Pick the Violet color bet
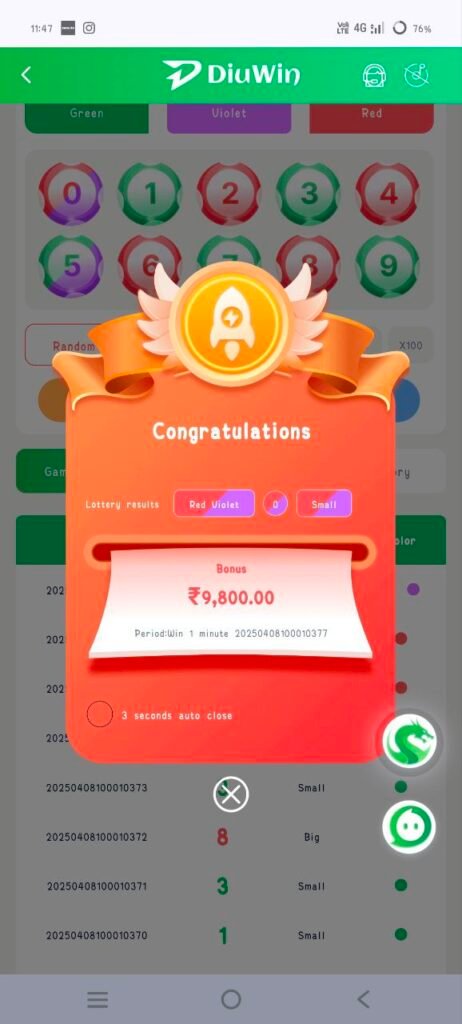The width and height of the screenshot is (462, 1024). 229,117
